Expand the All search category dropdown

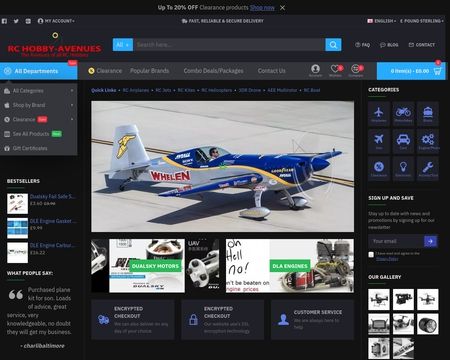[x=123, y=45]
